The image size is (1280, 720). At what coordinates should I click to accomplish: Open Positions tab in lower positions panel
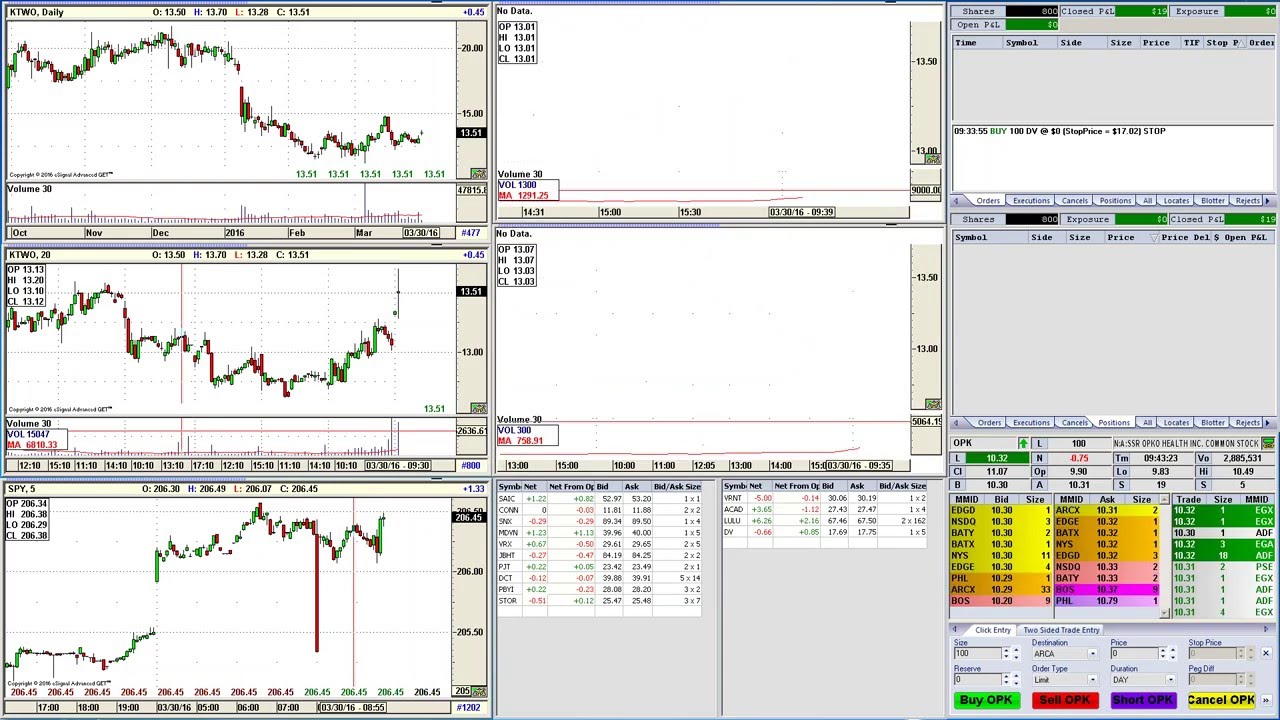click(x=1114, y=422)
